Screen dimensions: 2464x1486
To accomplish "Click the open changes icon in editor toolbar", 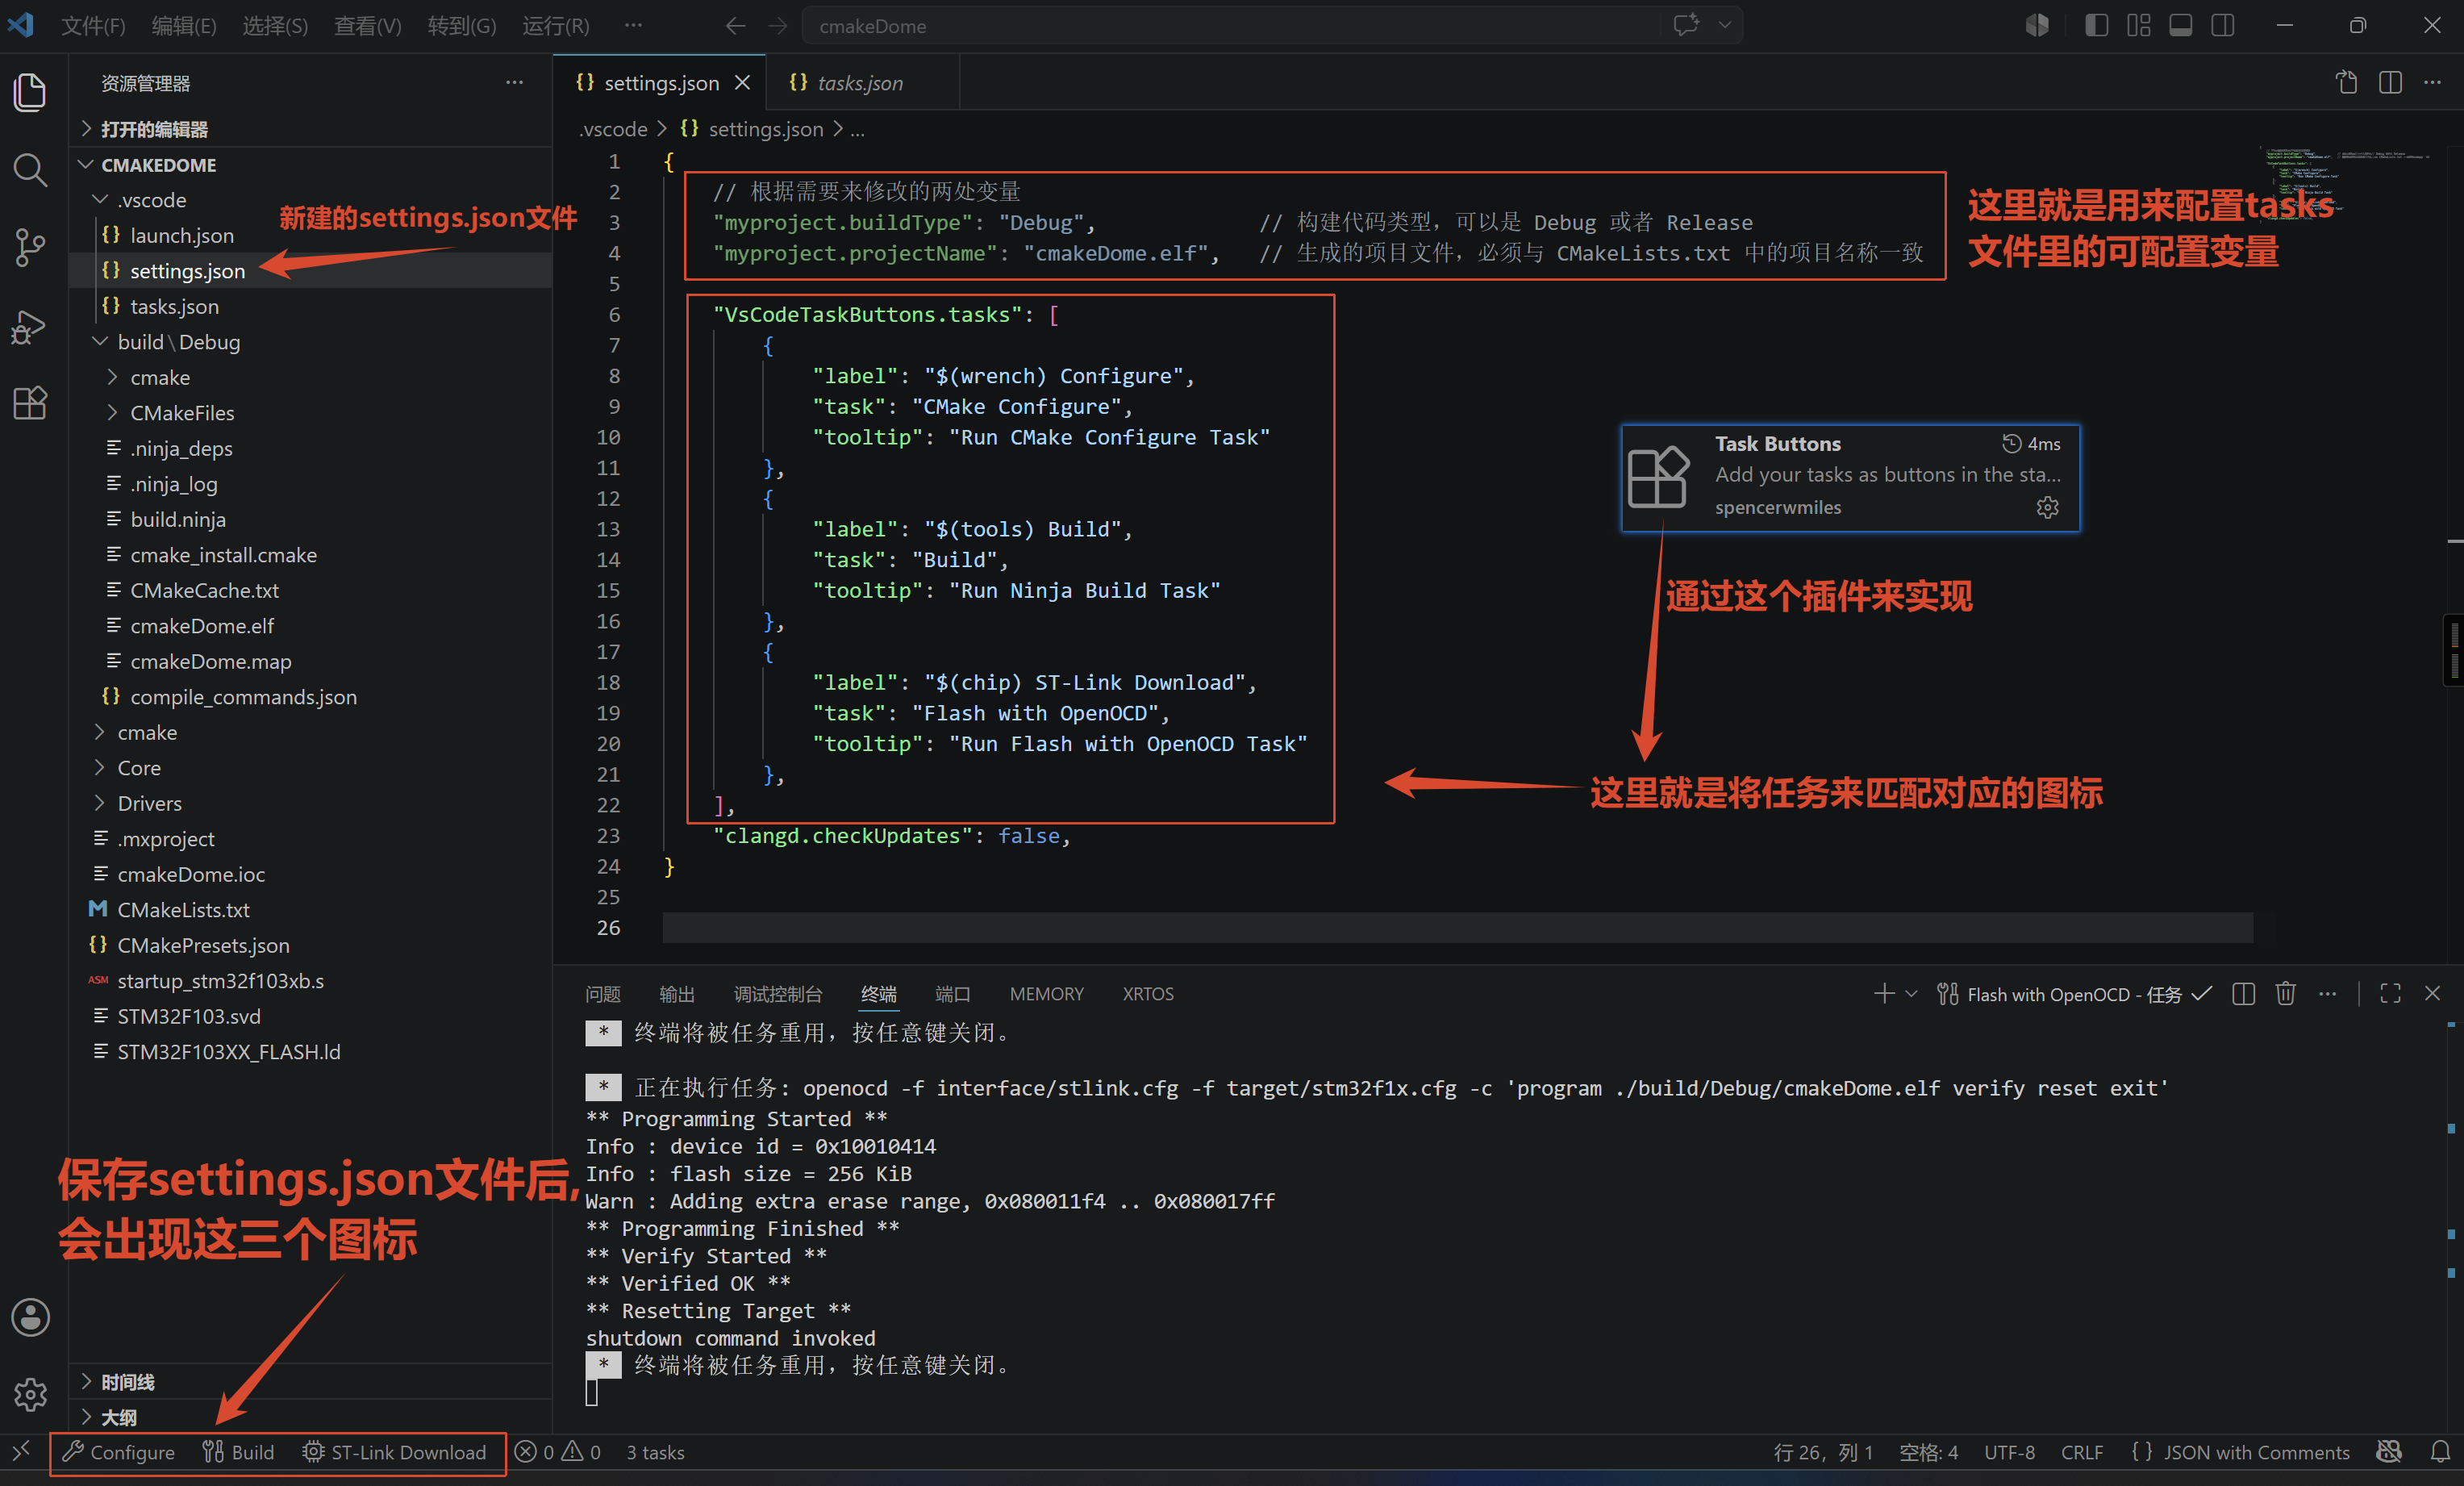I will 2347,83.
